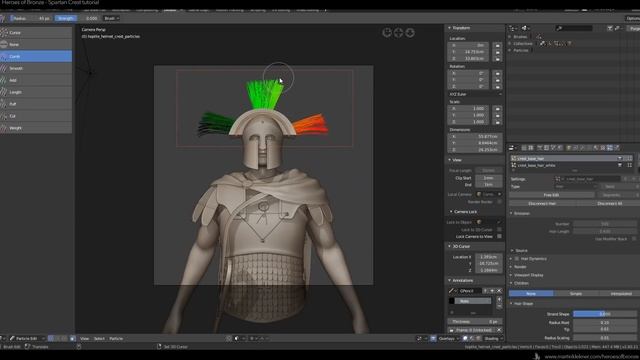This screenshot has width=640, height=360.
Task: Open the Brush dropdown in the header
Action: point(111,18)
